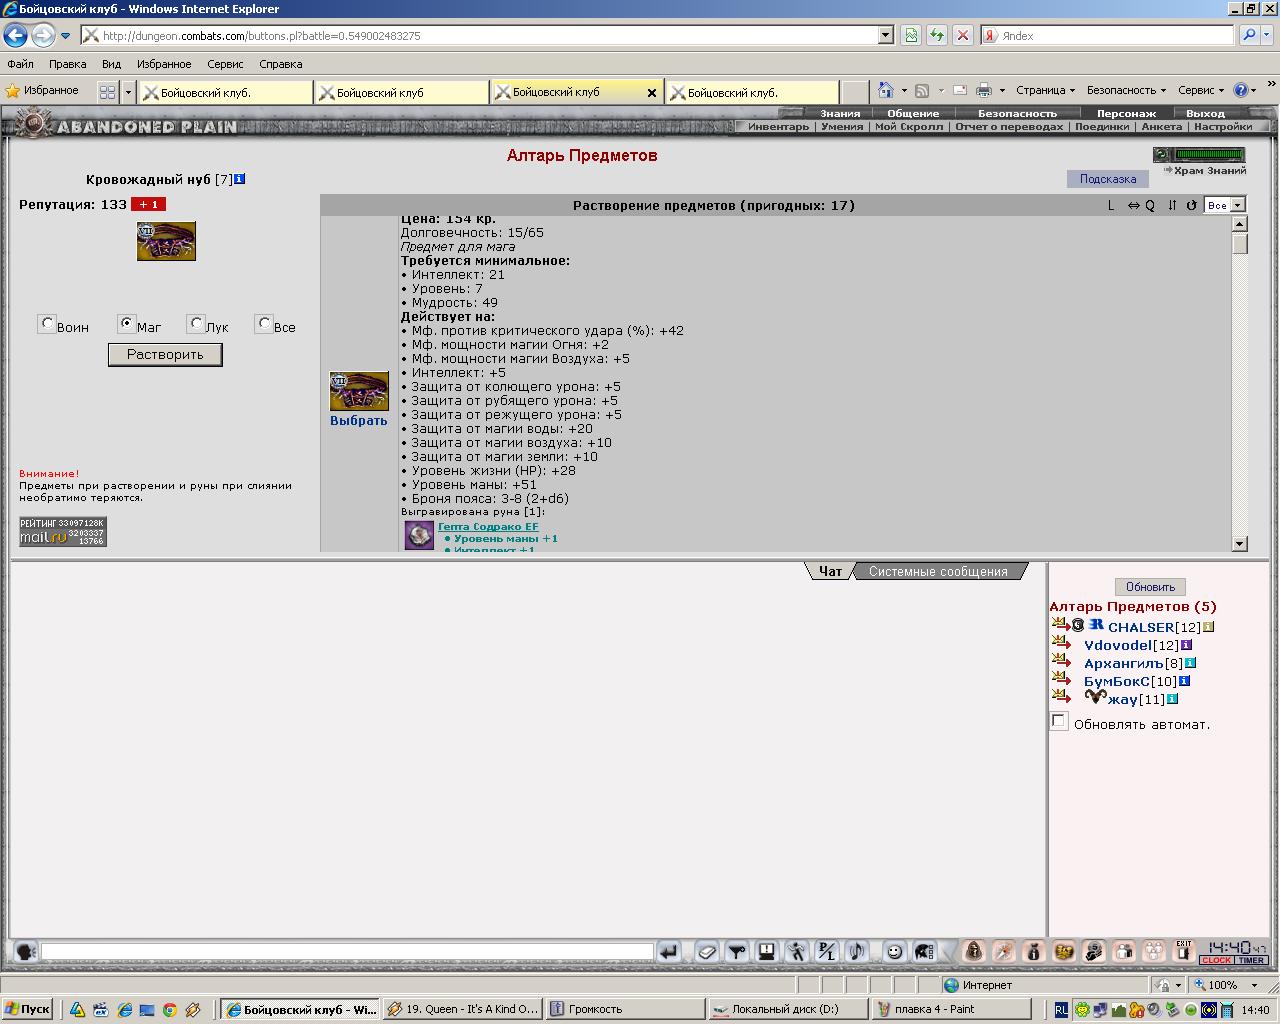Click the chat speech head icon
Image resolution: width=1280 pixels, height=1024 pixels.
(26, 952)
